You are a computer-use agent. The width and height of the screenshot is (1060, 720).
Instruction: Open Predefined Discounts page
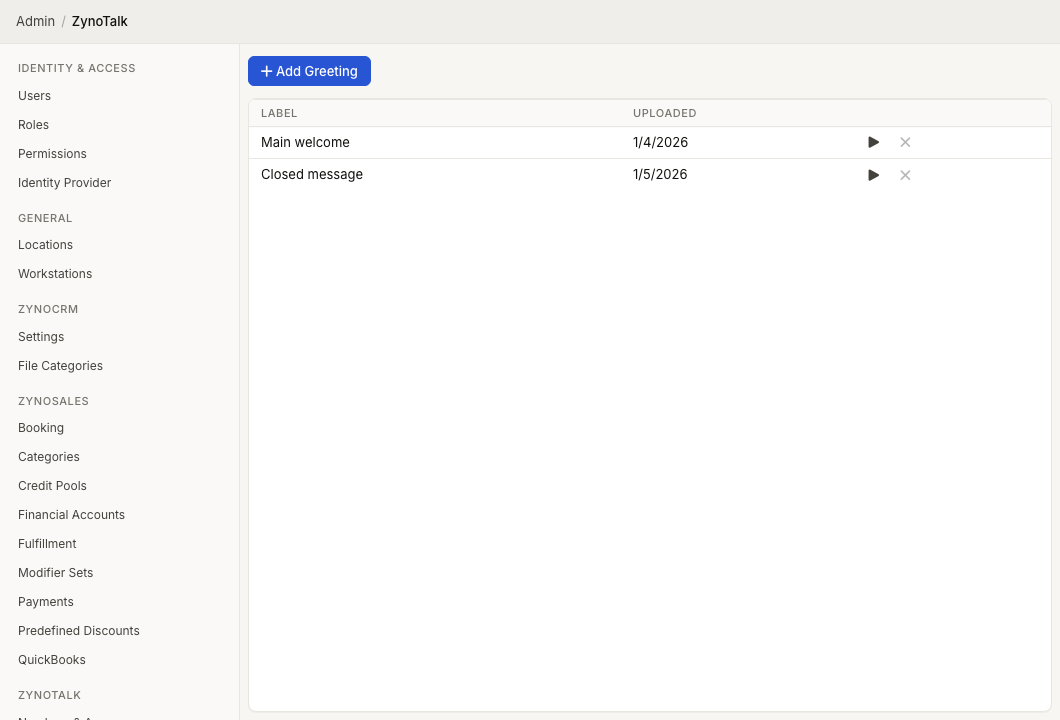pos(78,631)
